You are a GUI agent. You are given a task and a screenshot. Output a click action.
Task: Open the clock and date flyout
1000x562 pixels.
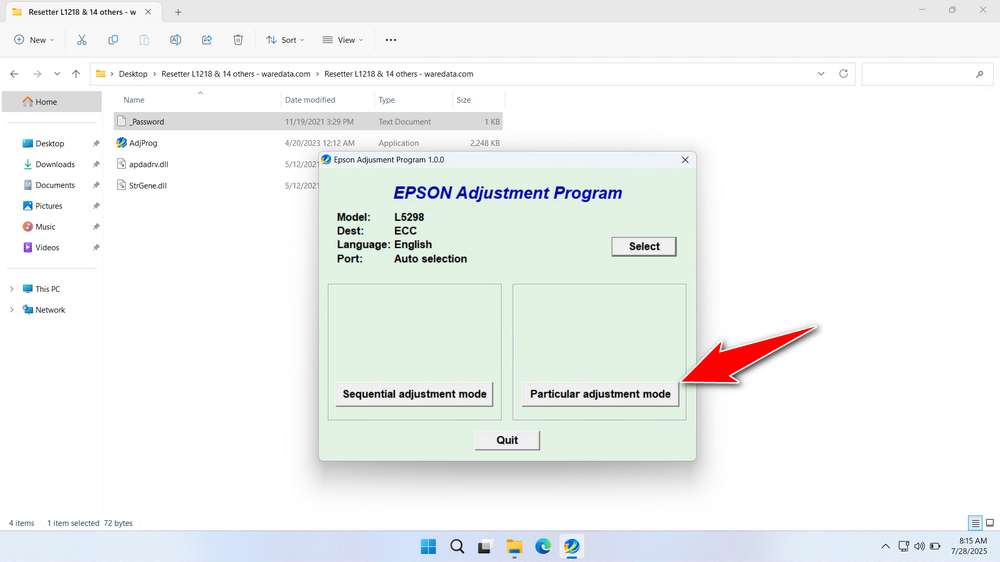pos(969,546)
